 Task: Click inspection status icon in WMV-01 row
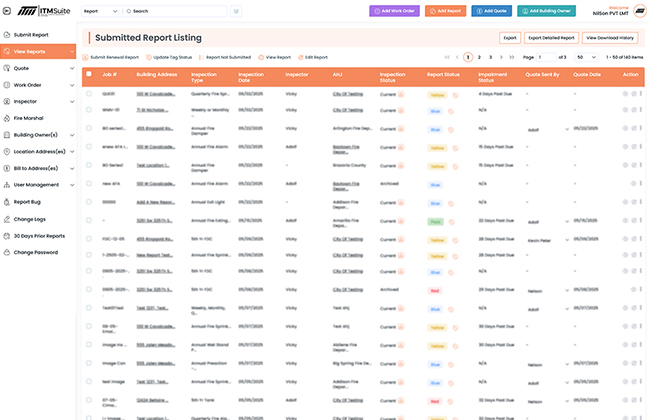tap(401, 110)
